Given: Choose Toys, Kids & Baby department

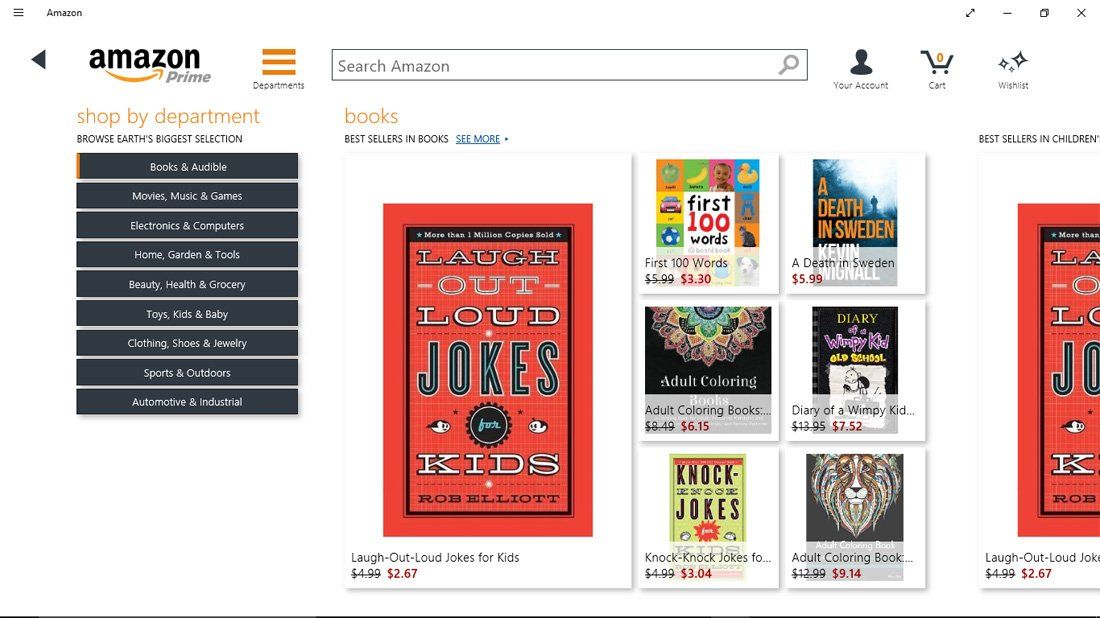Looking at the screenshot, I should pos(187,314).
